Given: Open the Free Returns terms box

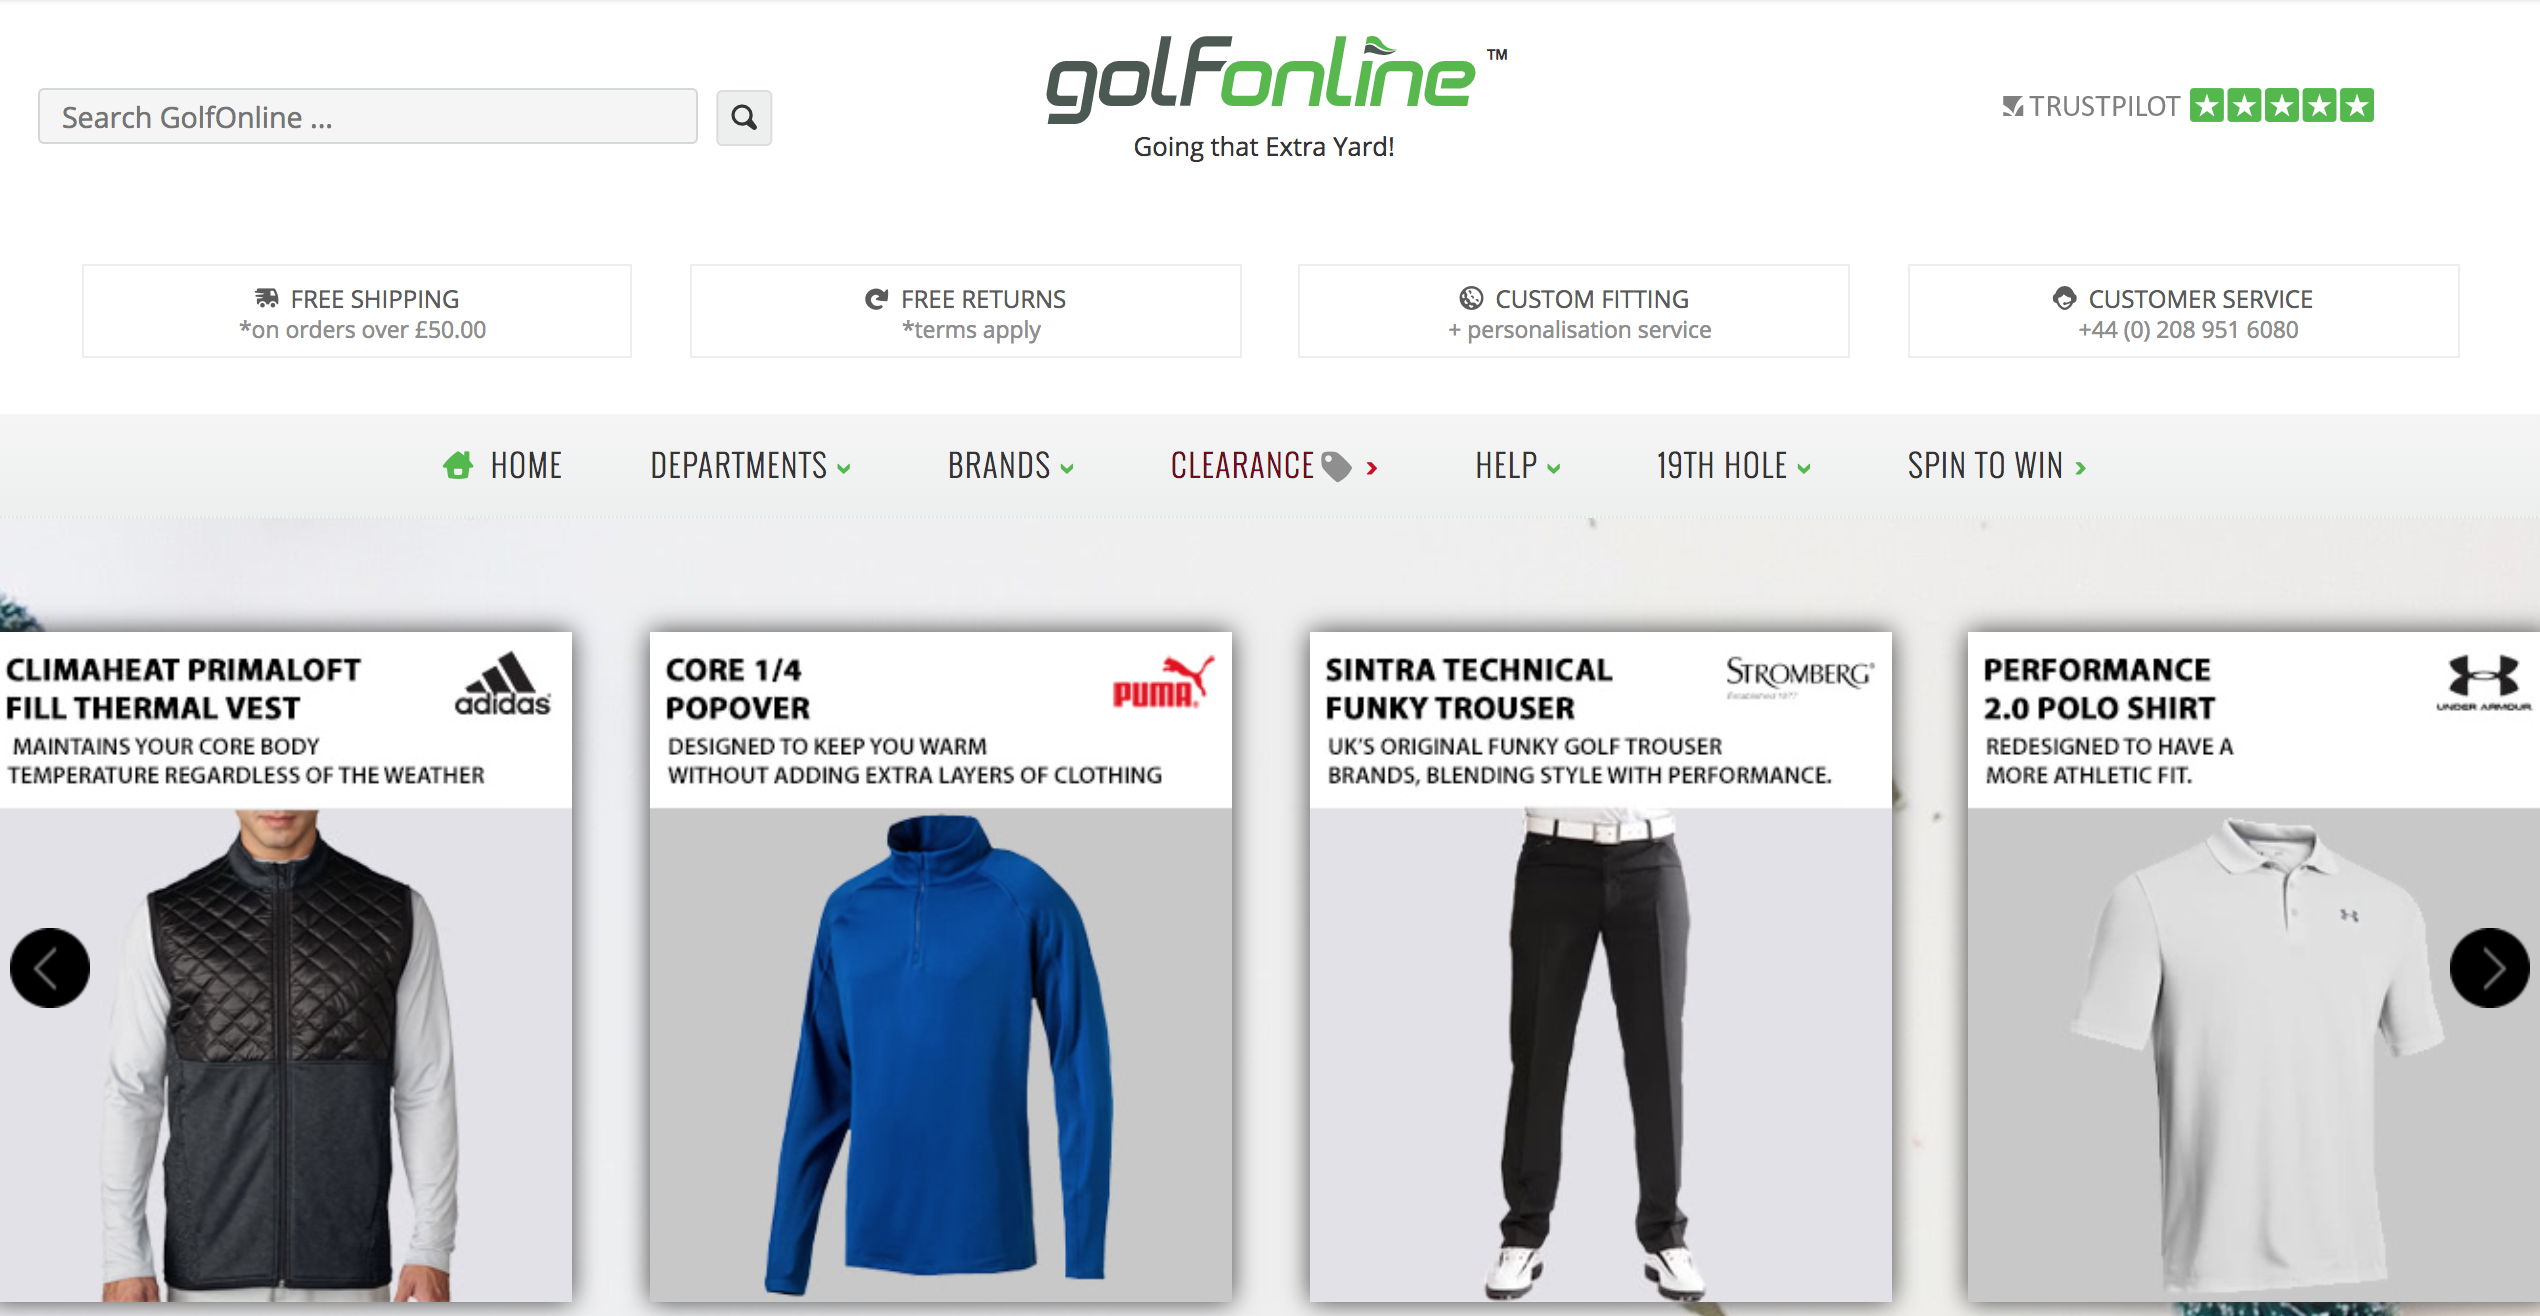Looking at the screenshot, I should tap(965, 311).
